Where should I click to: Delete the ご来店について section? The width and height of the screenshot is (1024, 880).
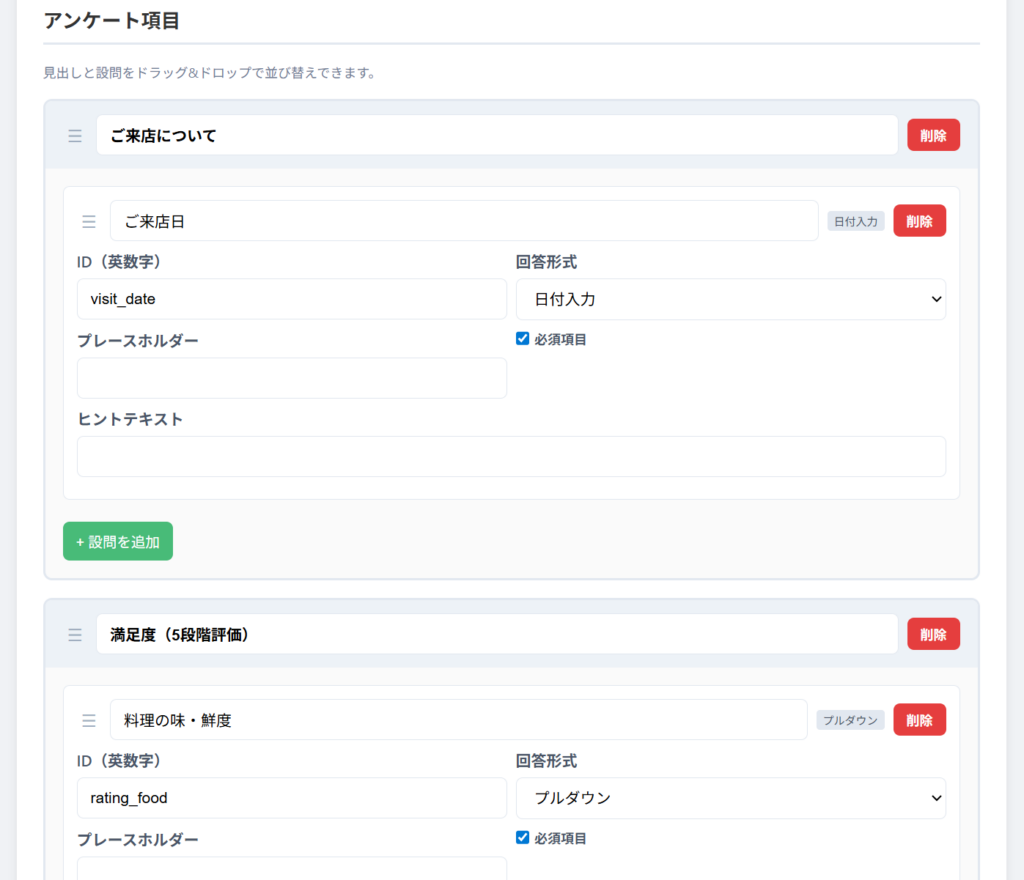(933, 135)
